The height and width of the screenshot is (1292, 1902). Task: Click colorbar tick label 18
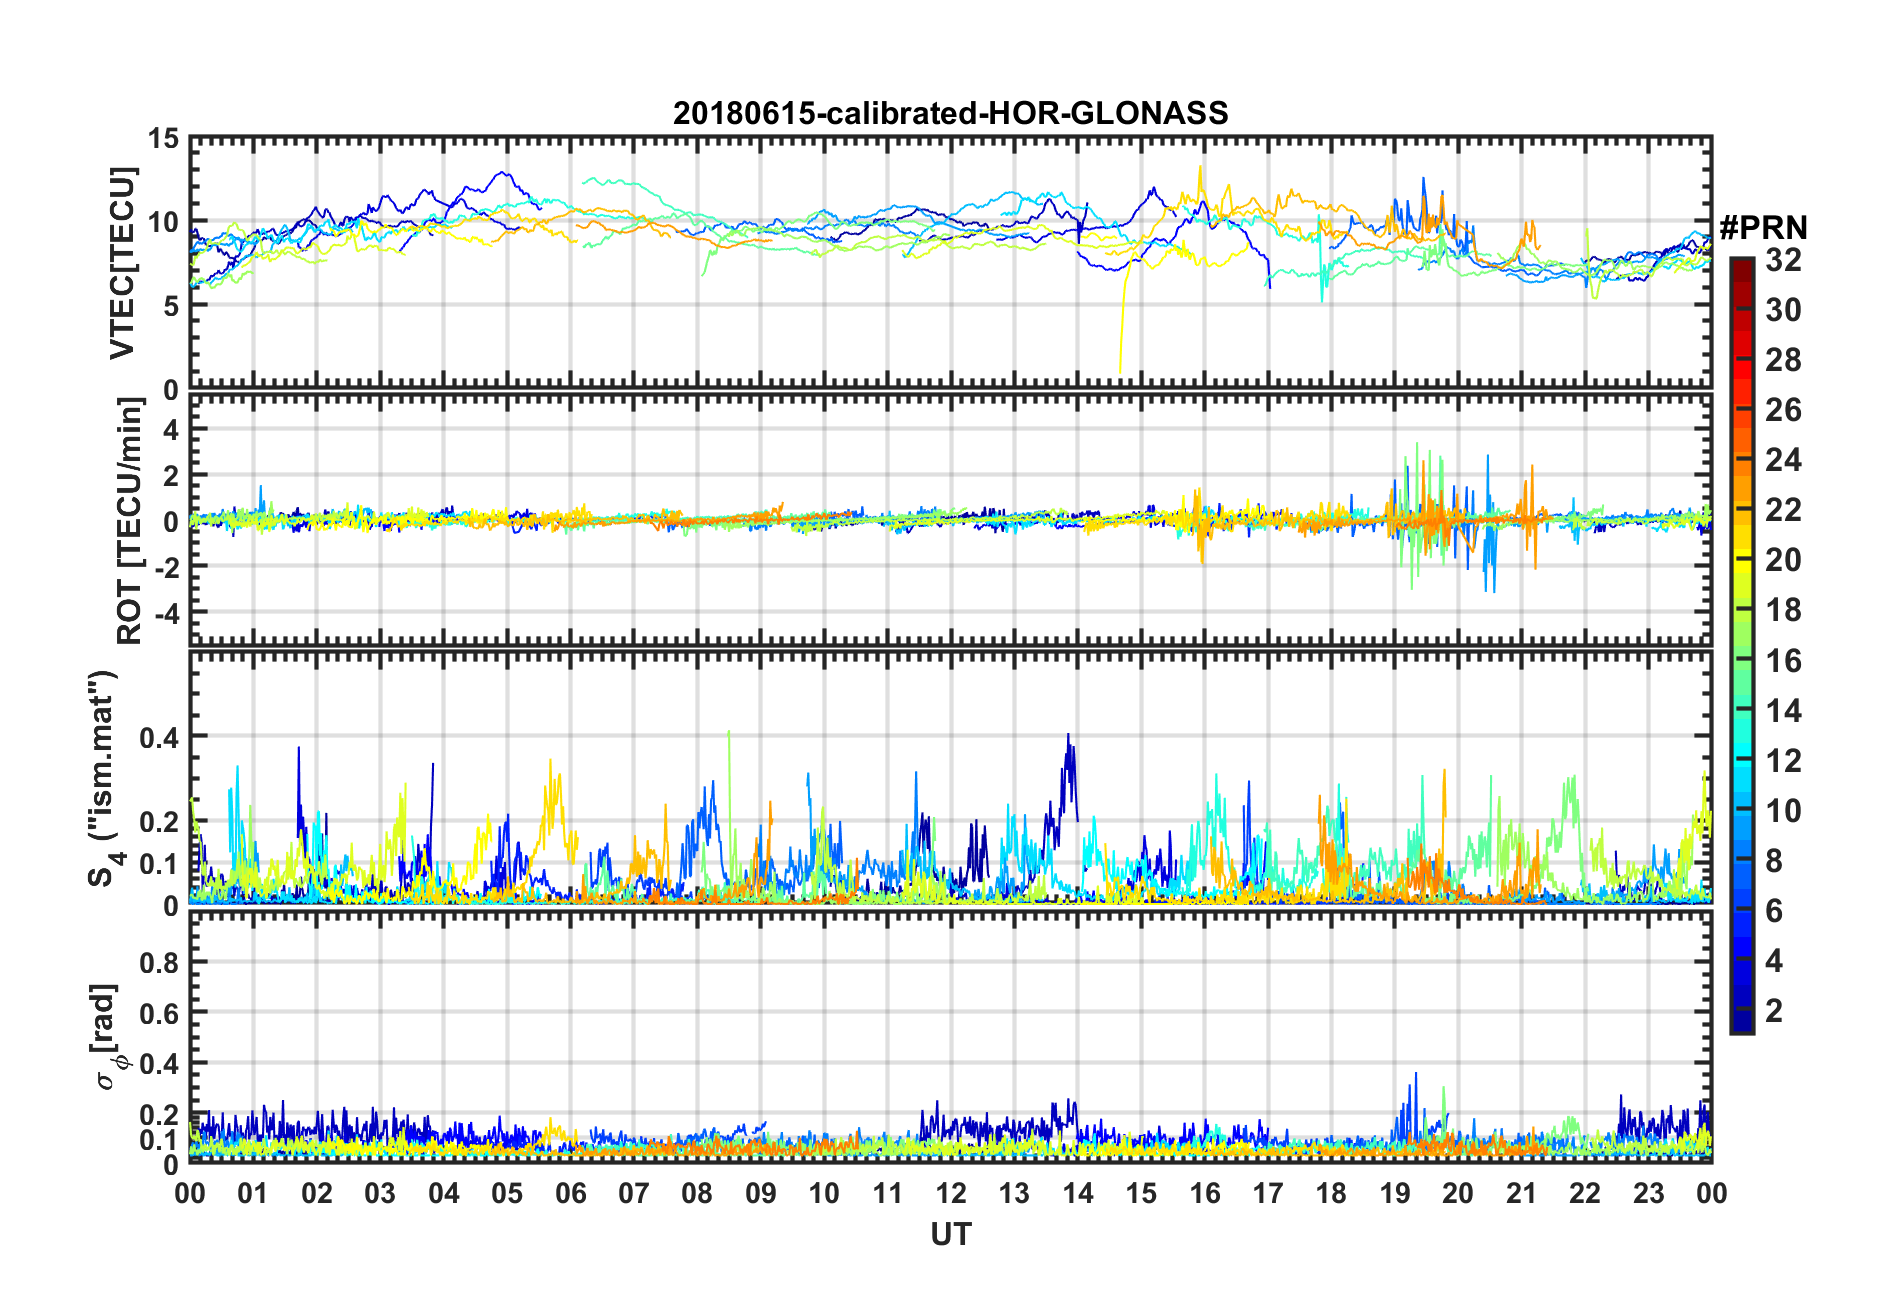click(1783, 610)
